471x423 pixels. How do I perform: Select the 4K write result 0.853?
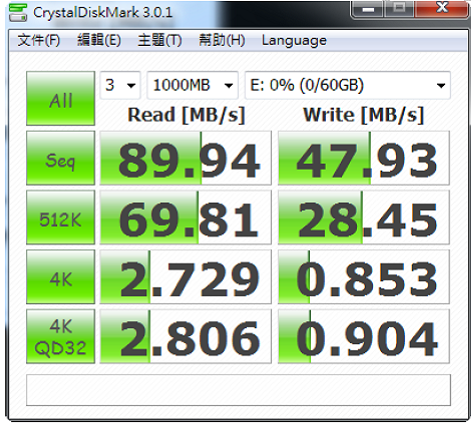(364, 277)
